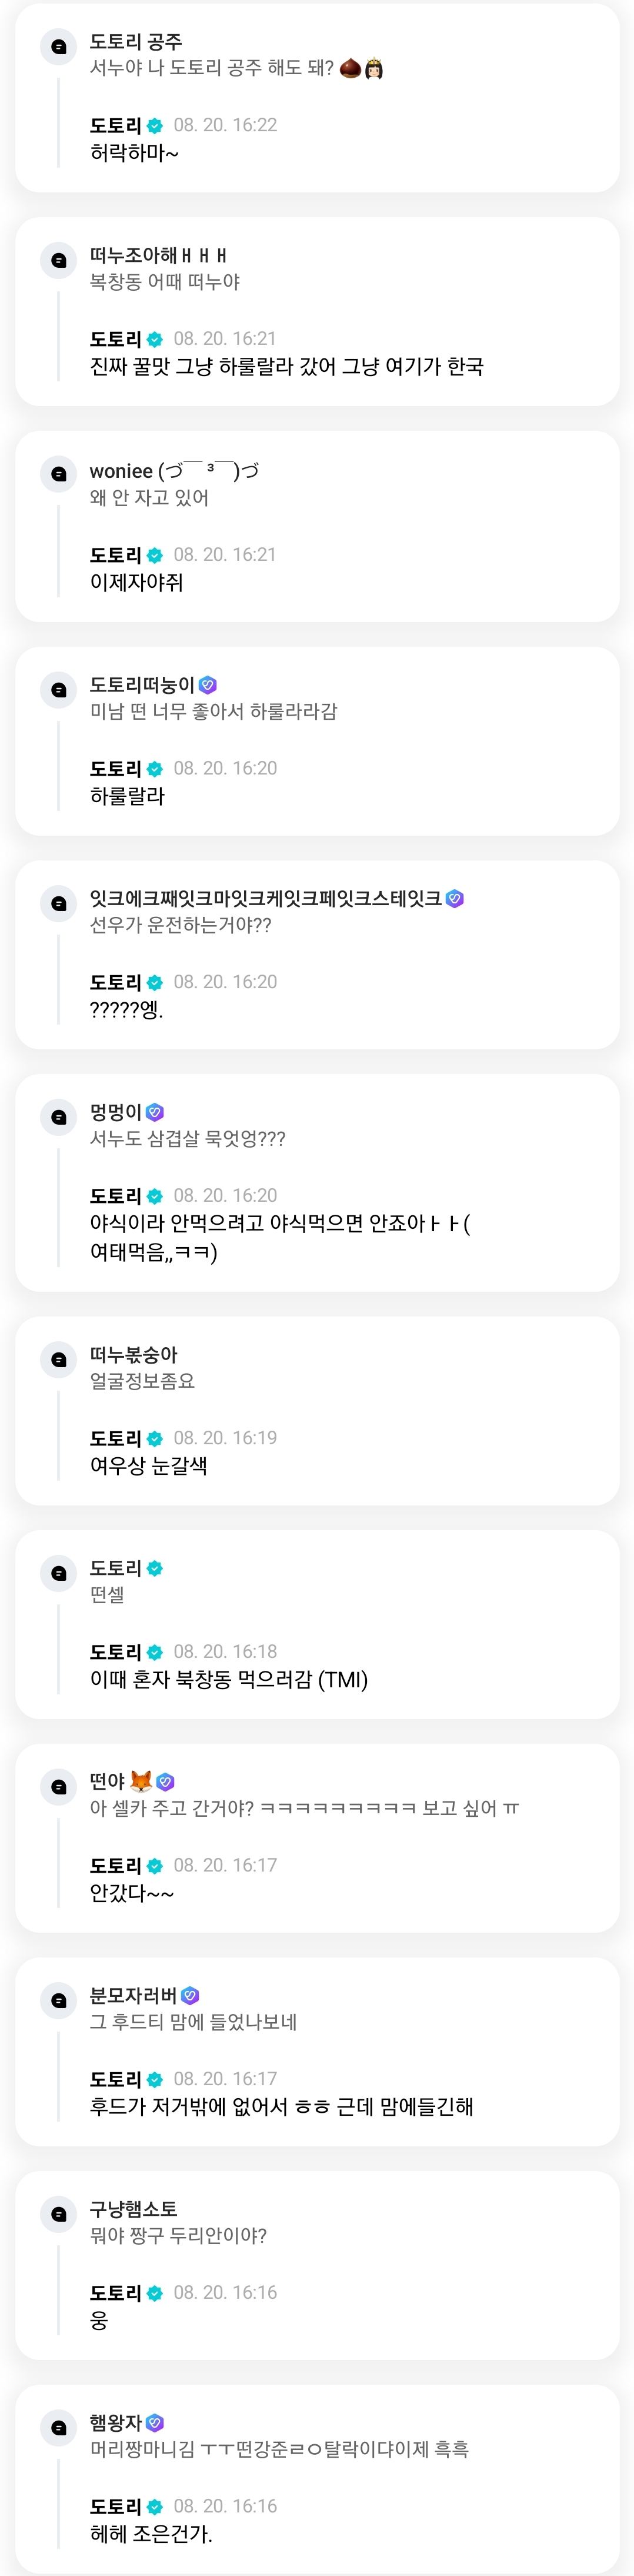Open the 구냥햄소토 username
This screenshot has height=2576, width=634.
click(133, 2209)
